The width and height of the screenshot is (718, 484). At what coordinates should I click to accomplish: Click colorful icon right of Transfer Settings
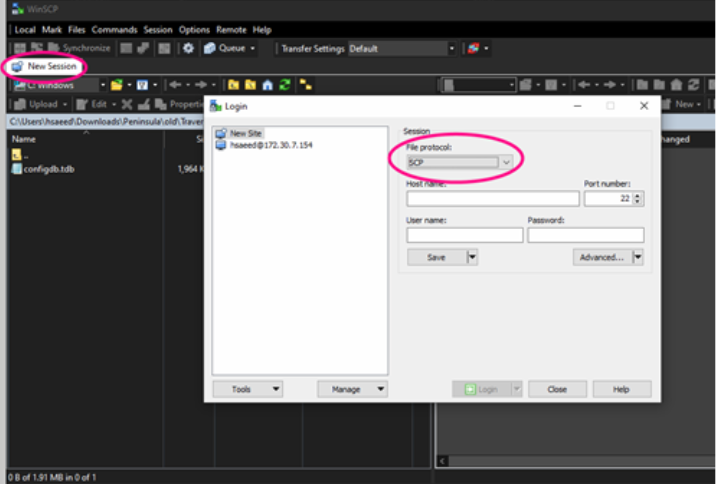click(x=473, y=48)
